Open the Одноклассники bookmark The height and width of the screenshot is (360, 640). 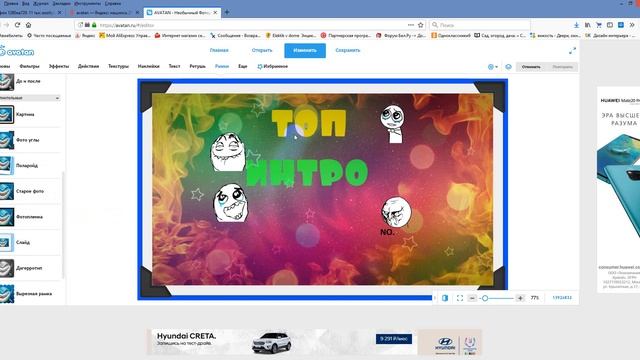click(x=451, y=36)
